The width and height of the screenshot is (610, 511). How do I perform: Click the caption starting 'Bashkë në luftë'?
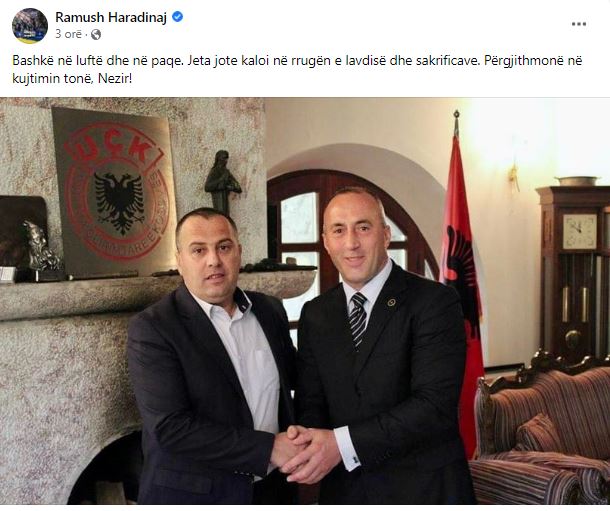297,70
